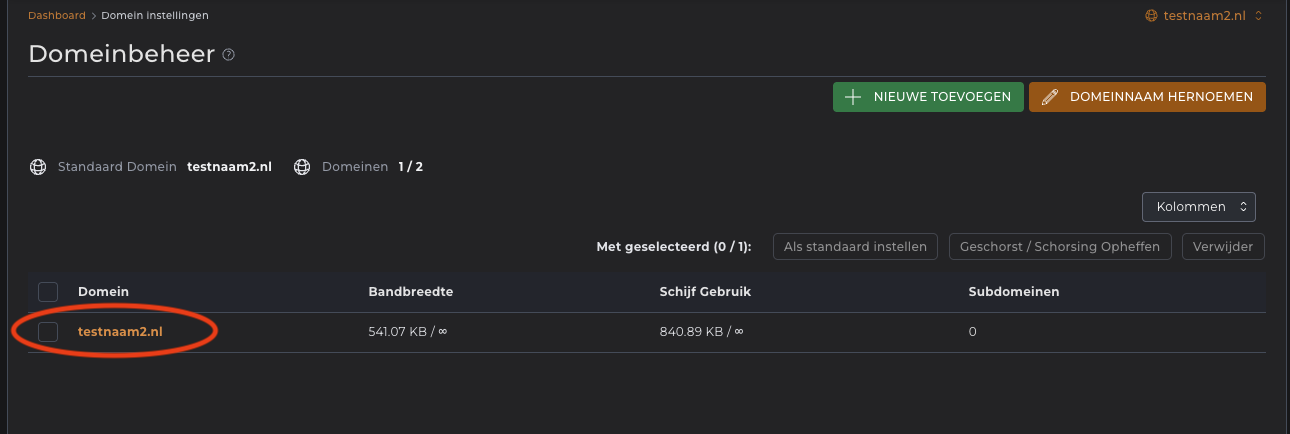The width and height of the screenshot is (1290, 434).
Task: Sort by the Schijf Gebruik column header
Action: coord(705,292)
